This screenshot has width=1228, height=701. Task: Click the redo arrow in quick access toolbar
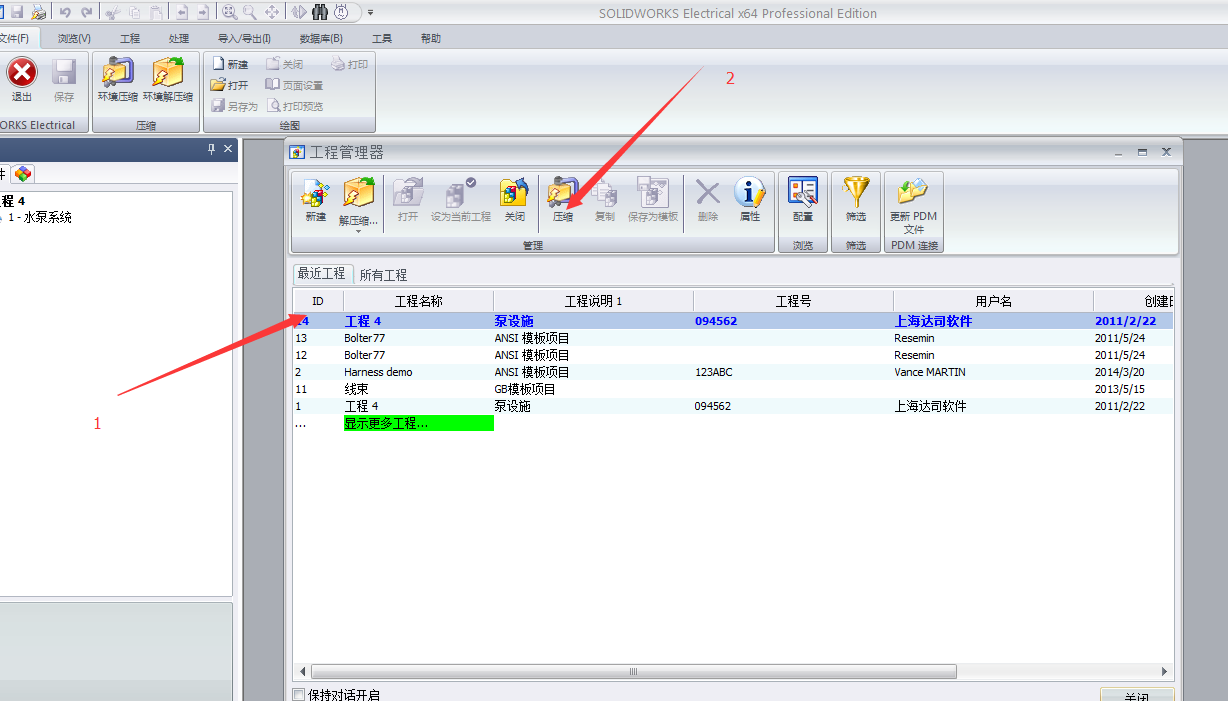(87, 13)
